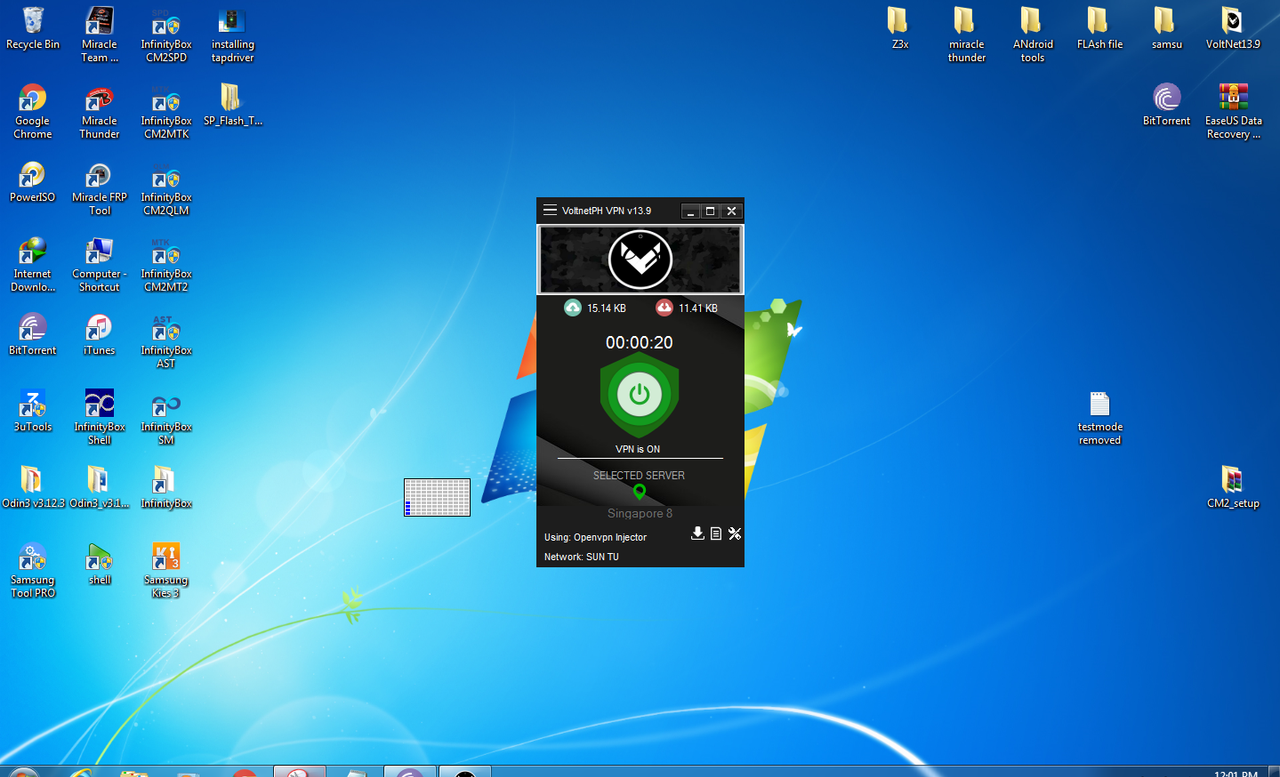Select the Samsung Tool PRO shortcut

33,570
